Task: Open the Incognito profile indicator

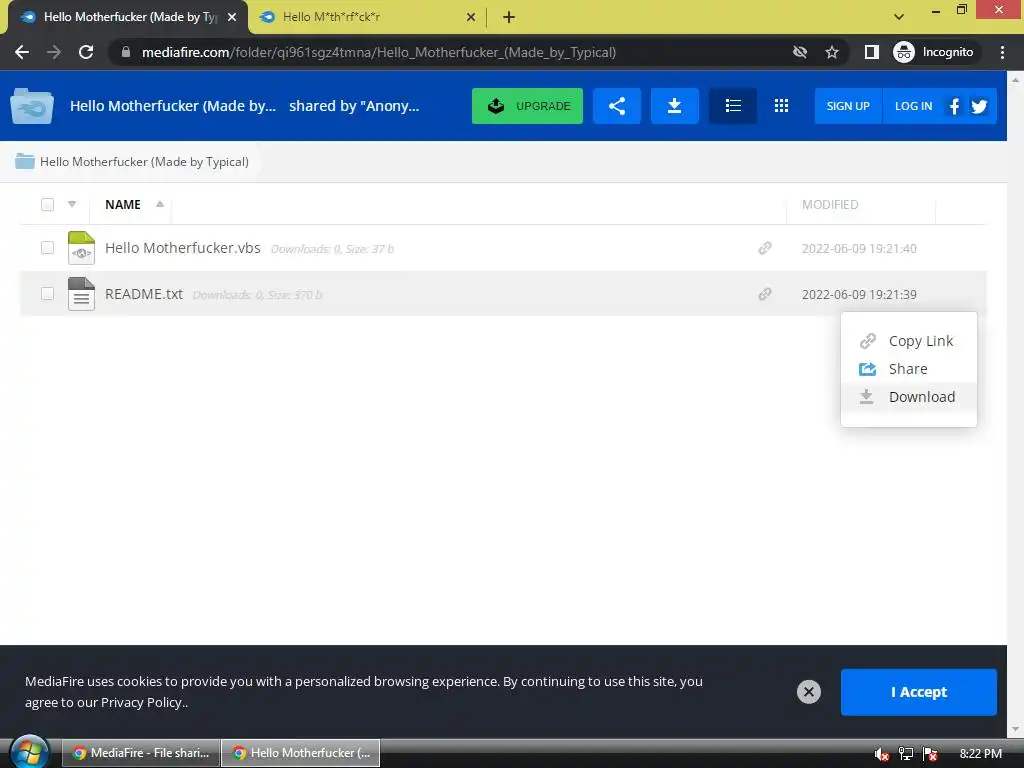Action: click(x=934, y=52)
